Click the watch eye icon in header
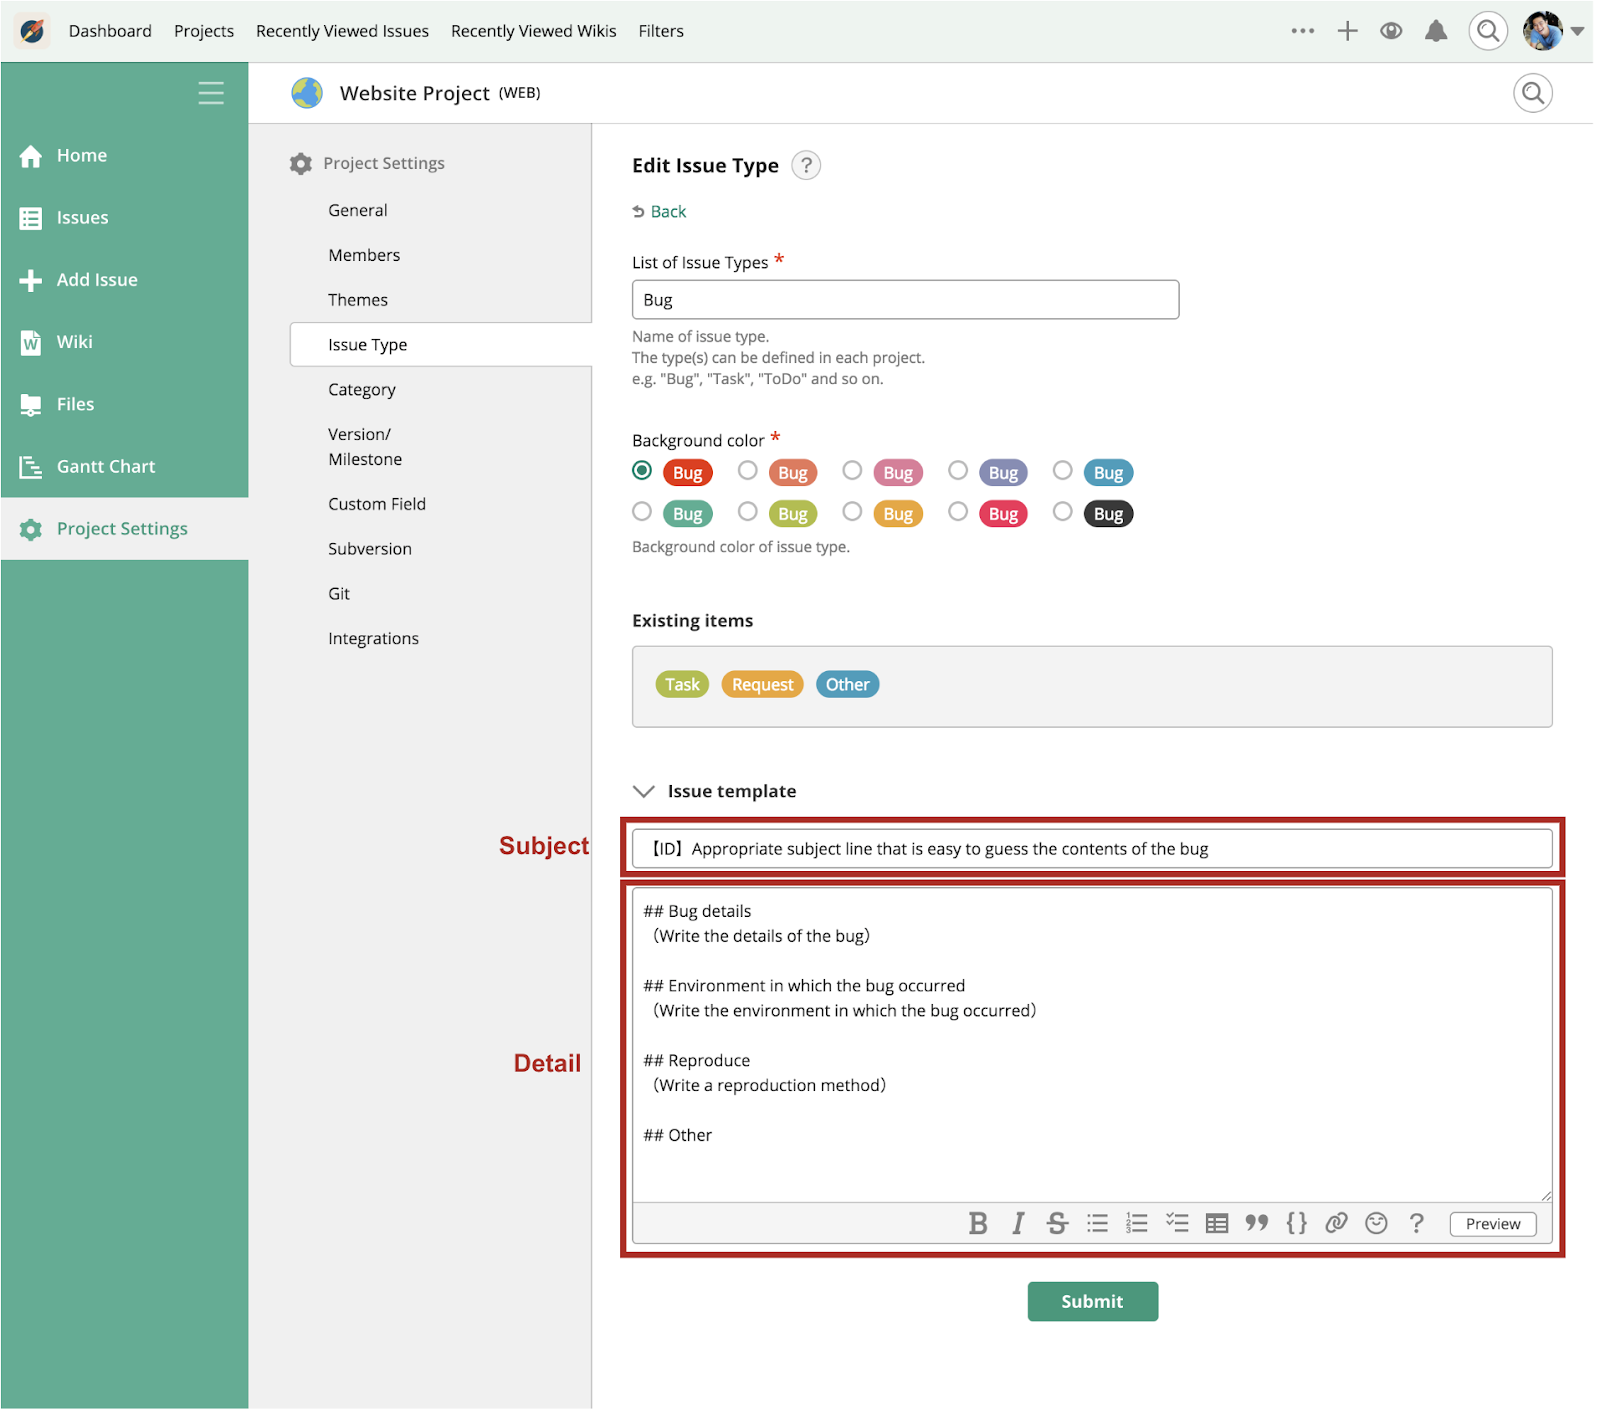This screenshot has width=1600, height=1409. pos(1390,31)
